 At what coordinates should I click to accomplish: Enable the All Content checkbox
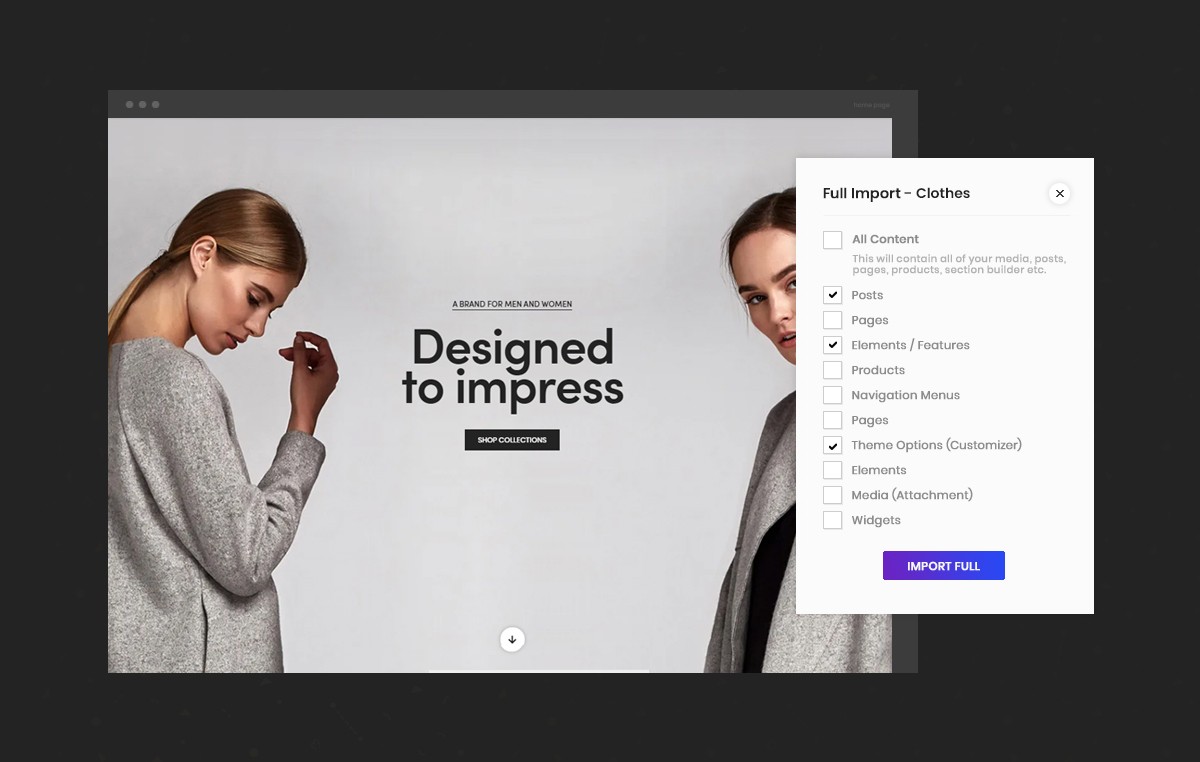[x=832, y=240]
